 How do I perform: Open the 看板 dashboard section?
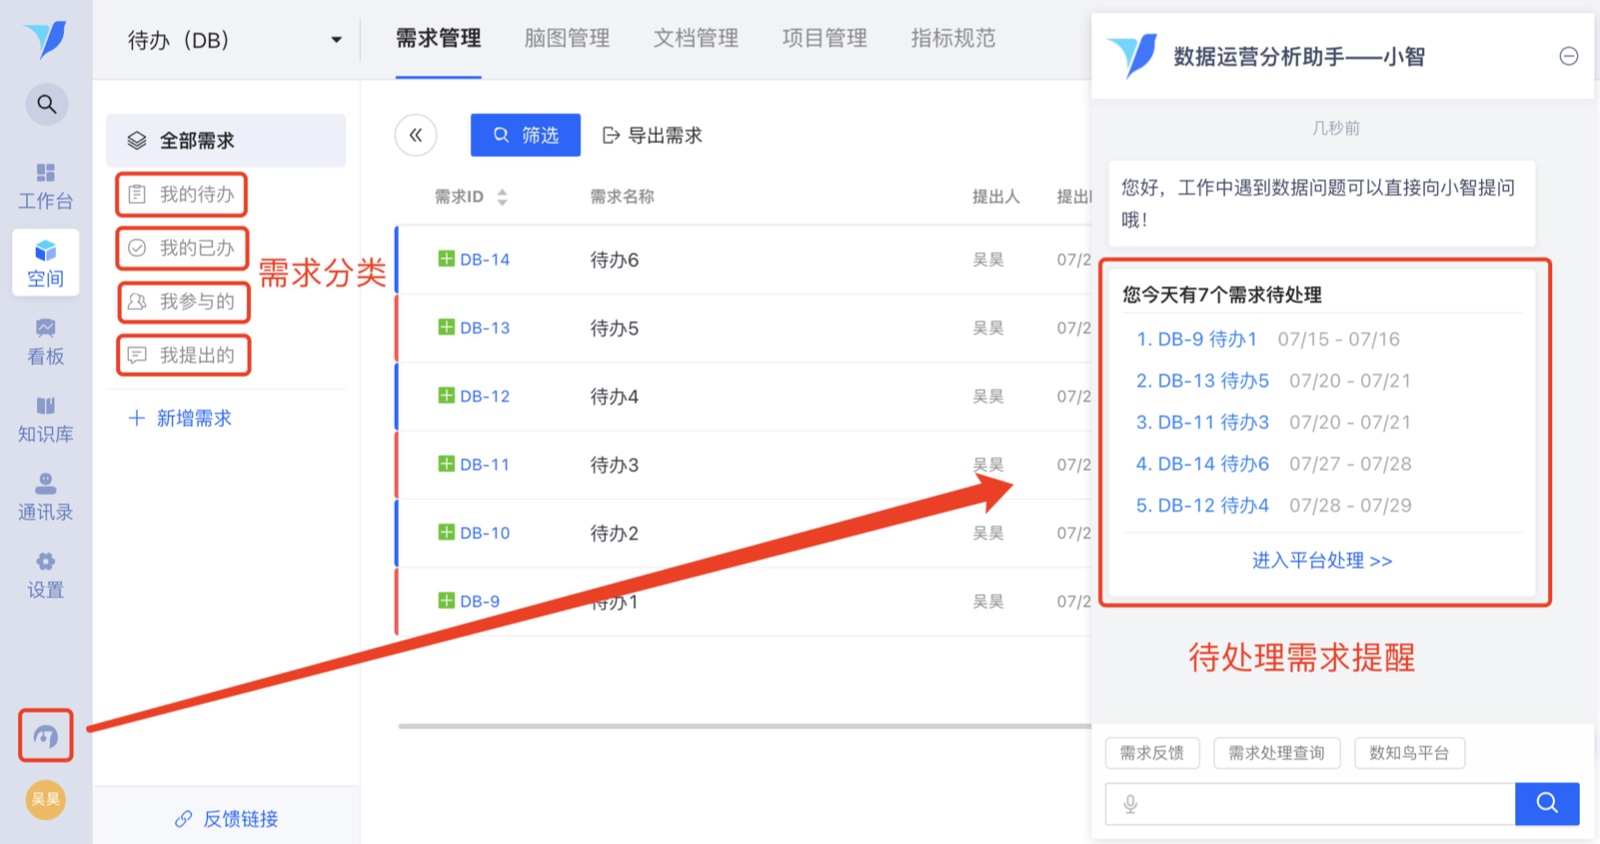point(46,342)
